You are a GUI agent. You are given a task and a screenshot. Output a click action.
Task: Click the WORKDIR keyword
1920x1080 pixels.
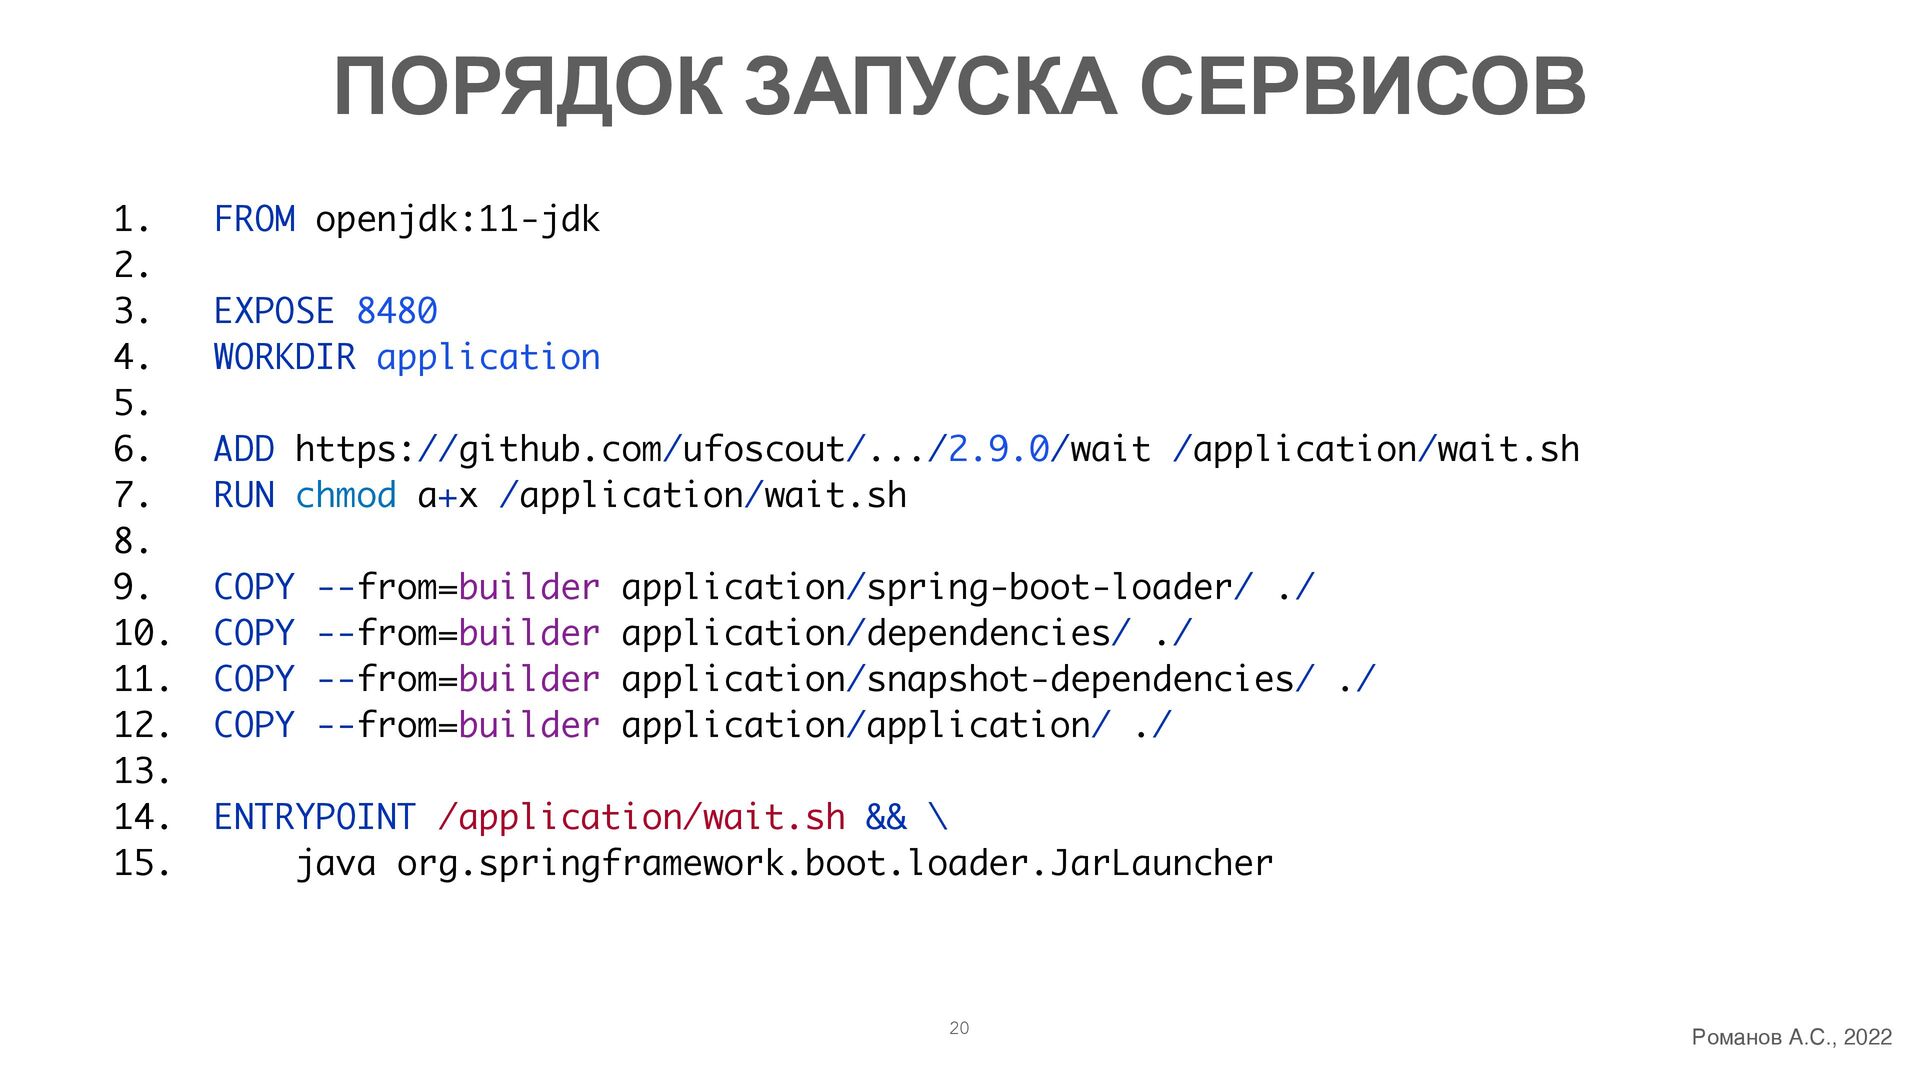(x=285, y=357)
